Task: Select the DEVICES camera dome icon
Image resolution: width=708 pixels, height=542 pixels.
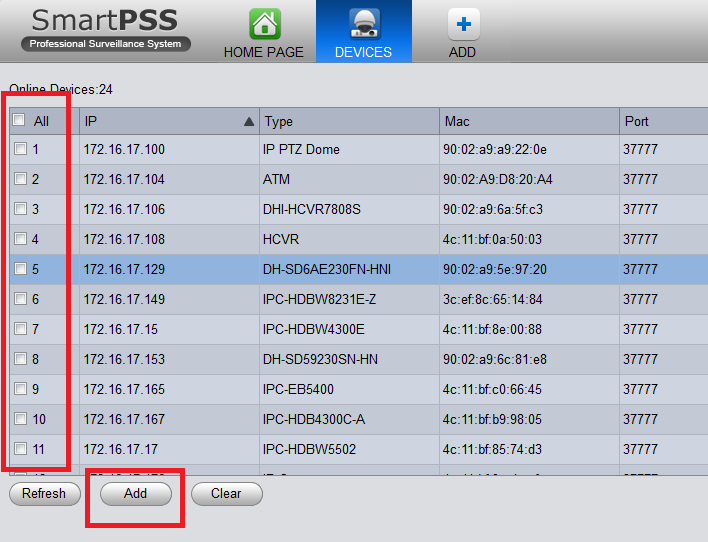Action: 364,24
